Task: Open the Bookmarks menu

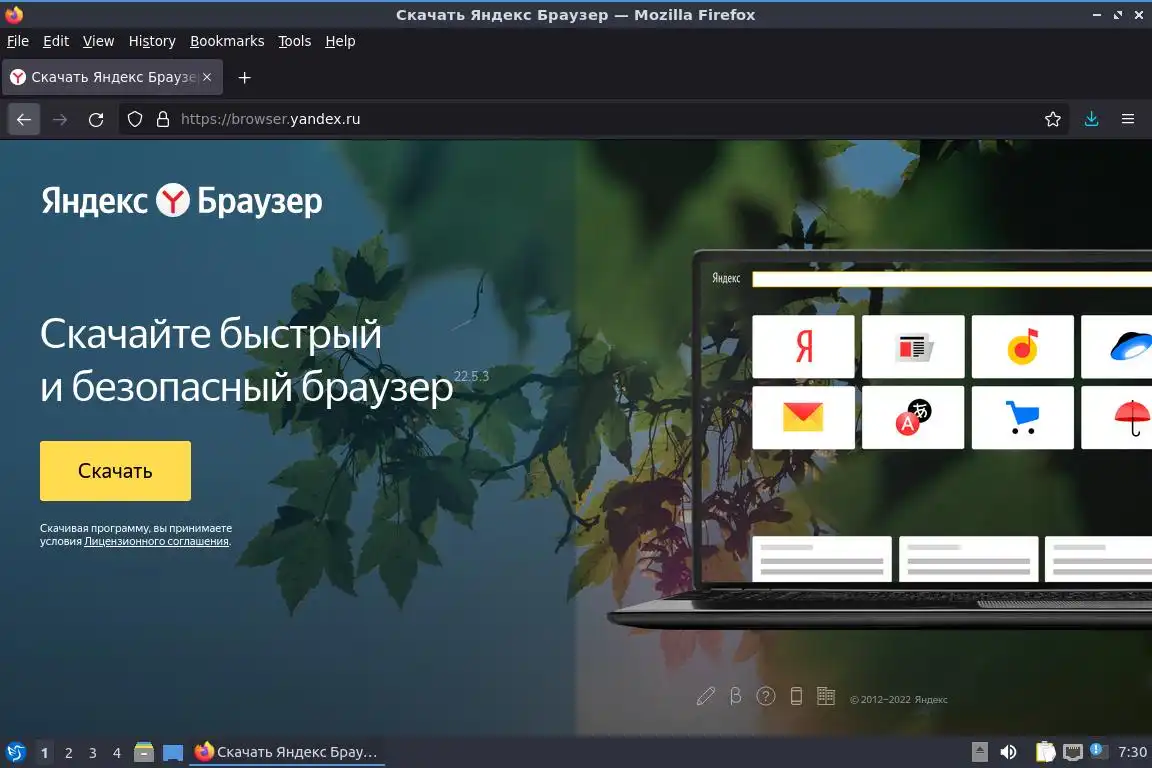Action: [x=227, y=41]
